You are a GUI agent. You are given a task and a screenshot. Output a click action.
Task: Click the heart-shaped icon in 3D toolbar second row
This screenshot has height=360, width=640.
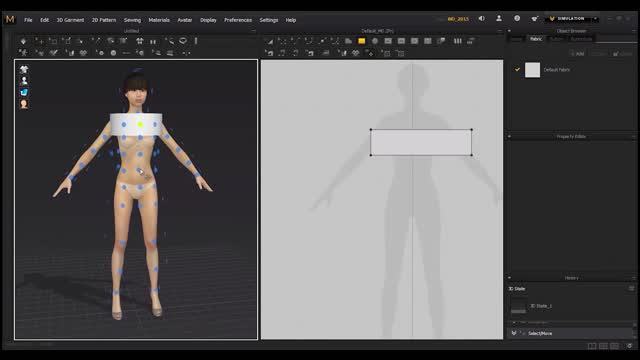point(83,53)
